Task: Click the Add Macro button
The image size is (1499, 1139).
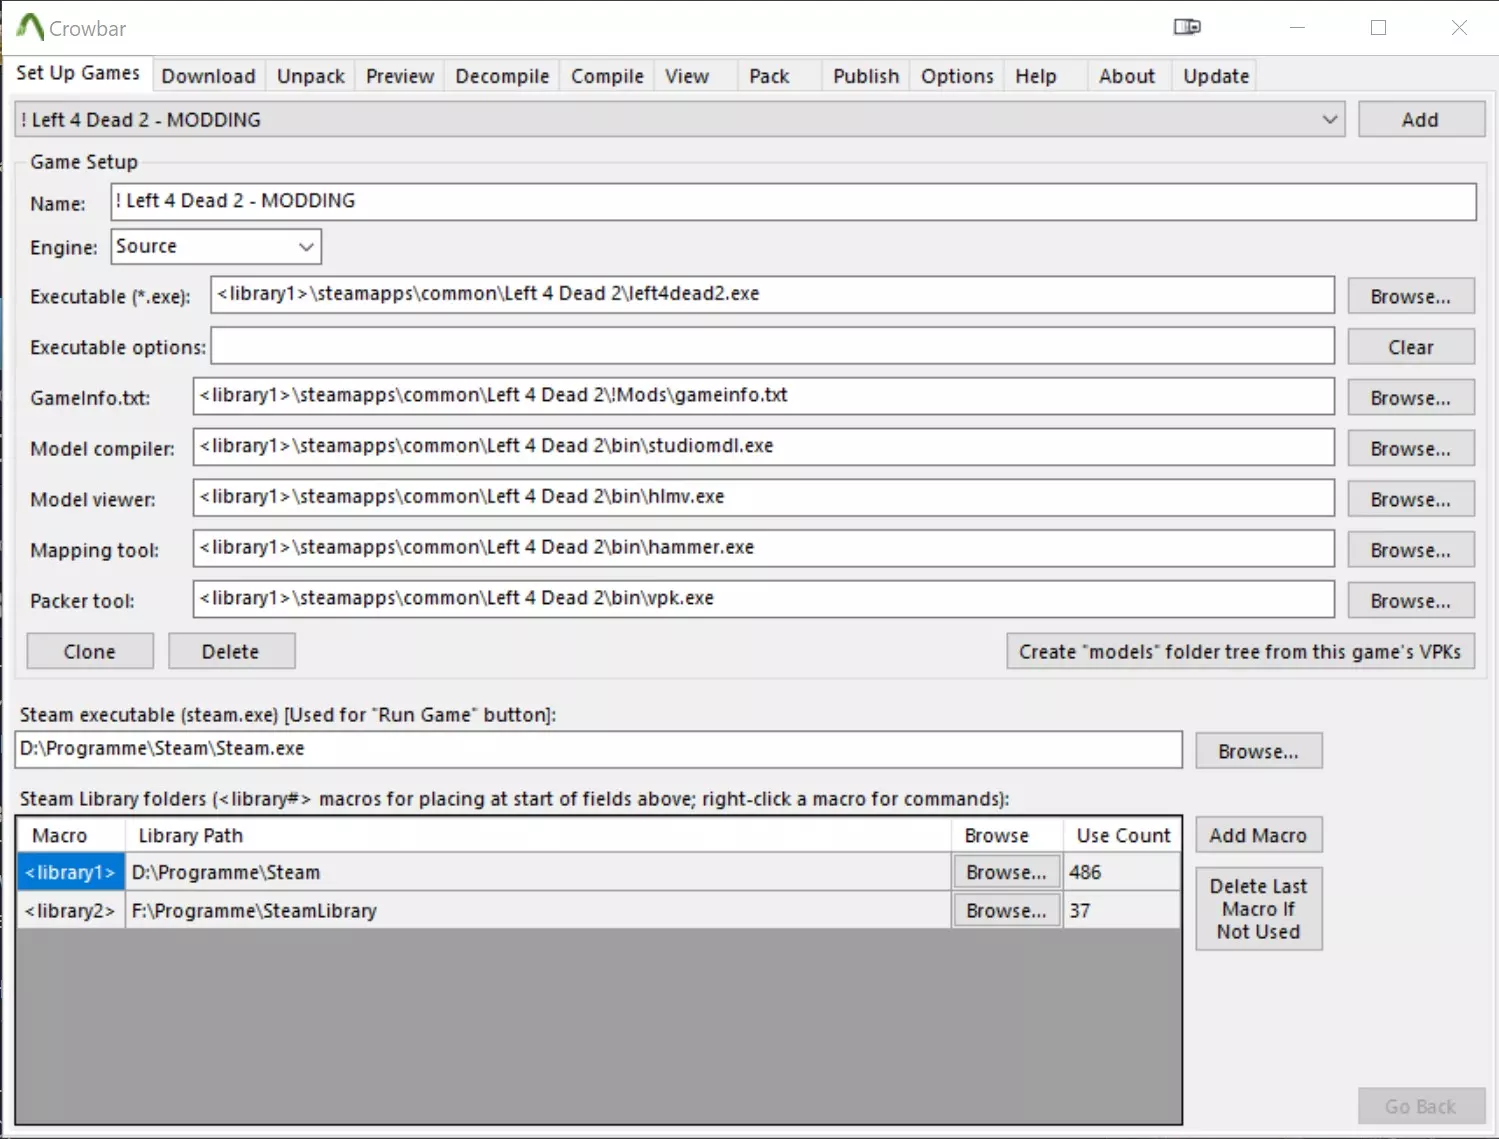Action: pyautogui.click(x=1258, y=835)
